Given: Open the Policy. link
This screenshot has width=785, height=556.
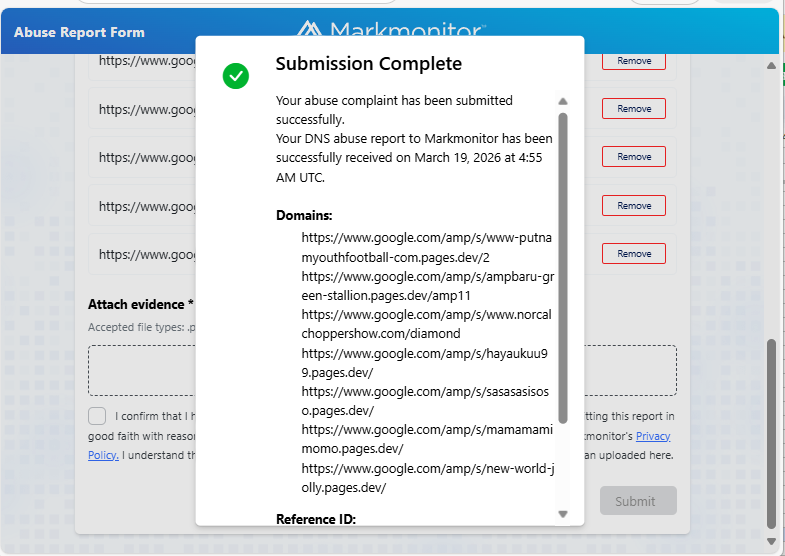Looking at the screenshot, I should click(103, 455).
